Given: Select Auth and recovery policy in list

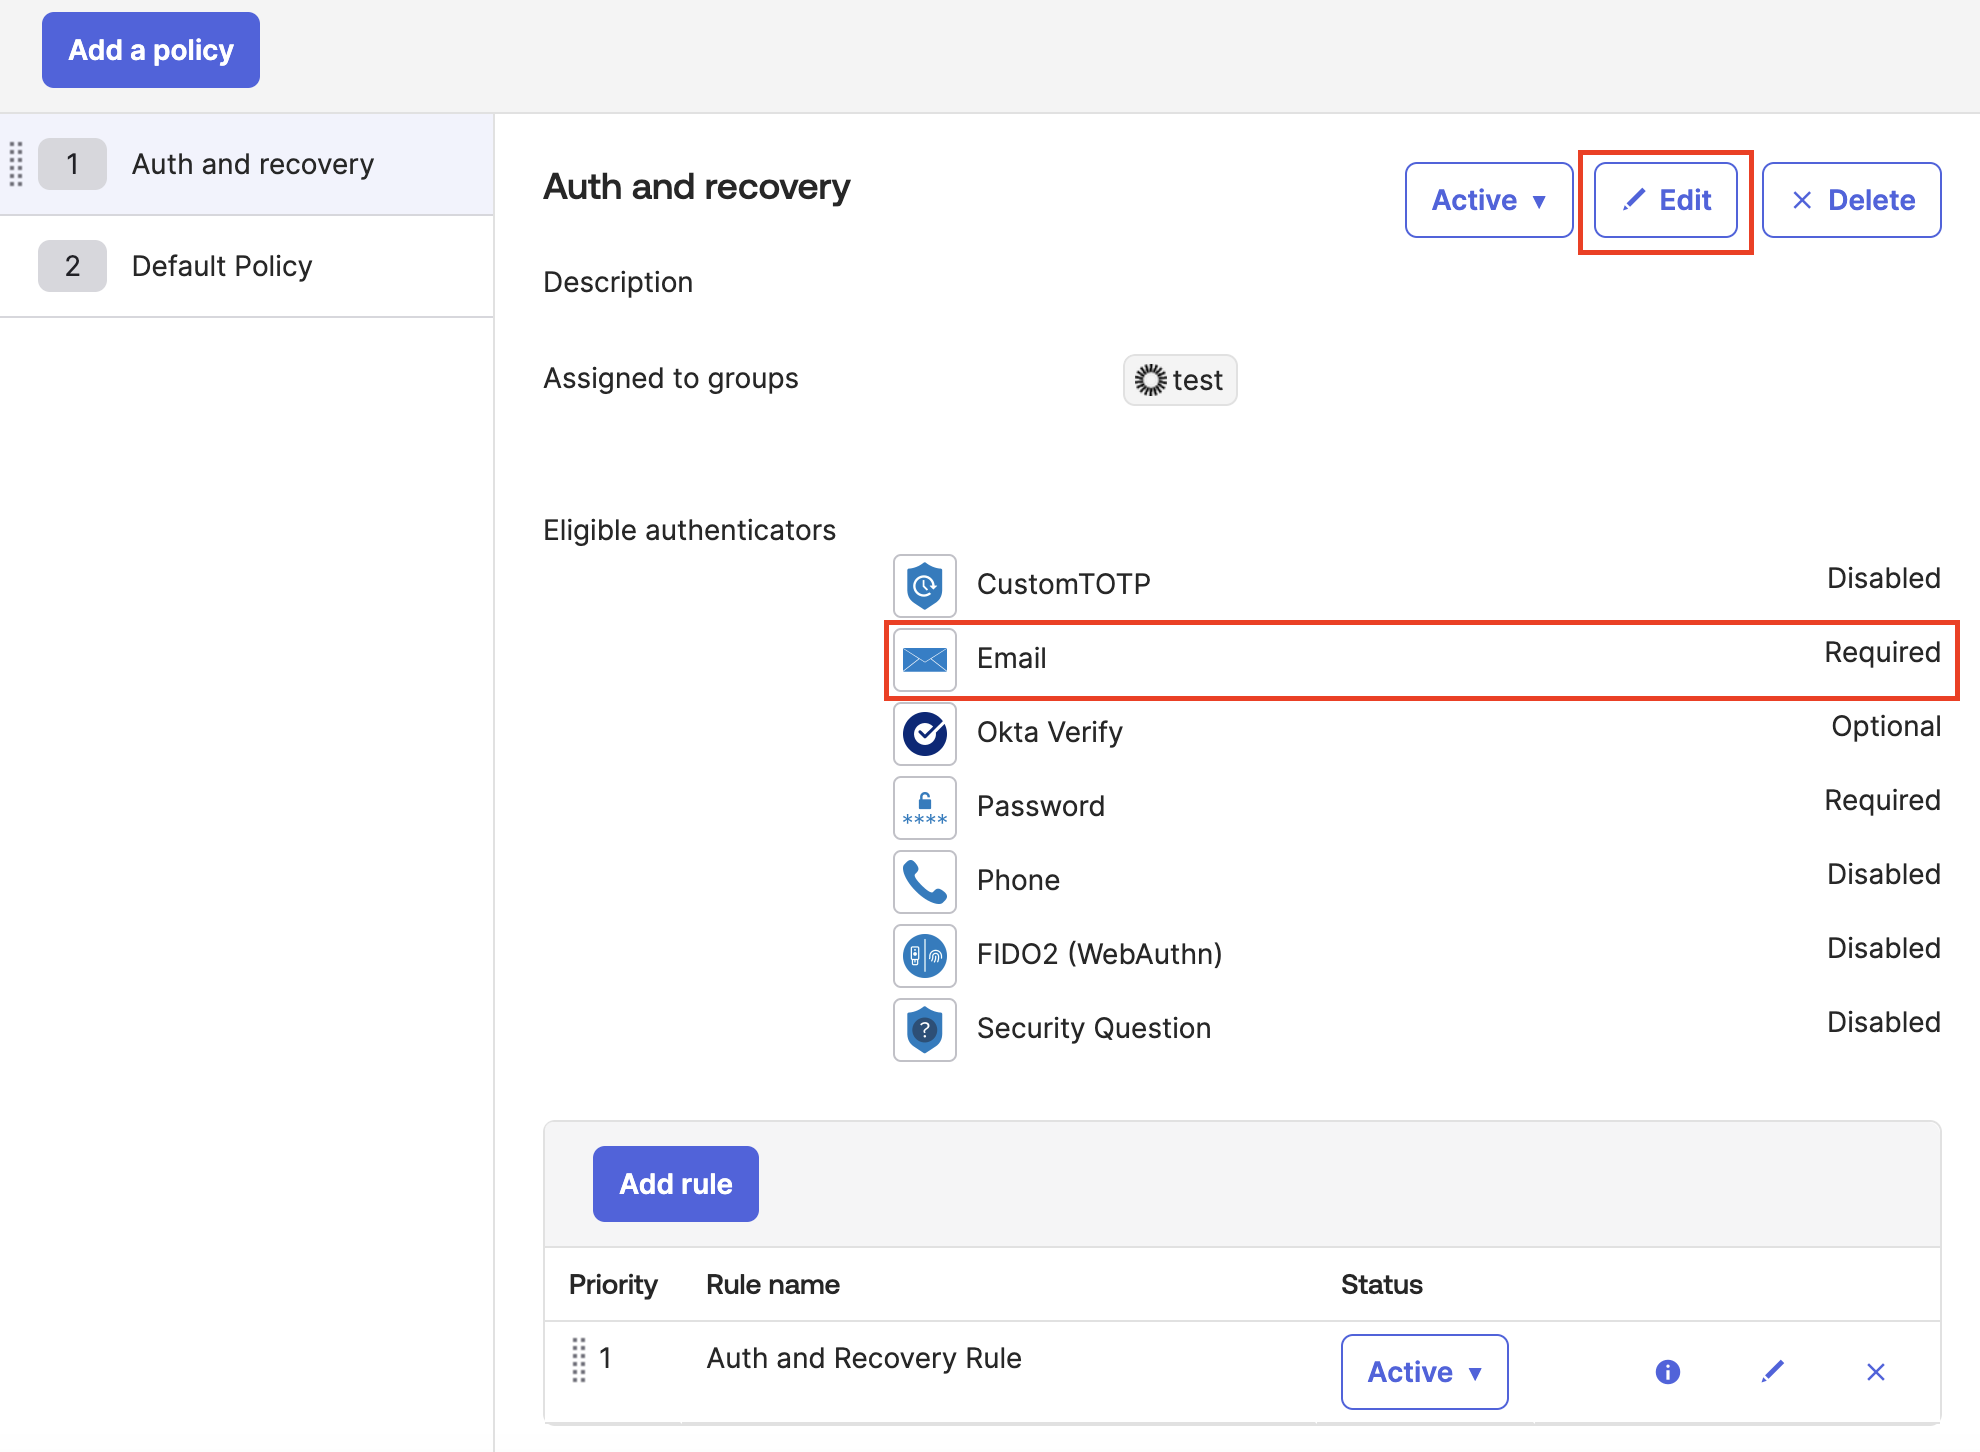Looking at the screenshot, I should [x=252, y=164].
